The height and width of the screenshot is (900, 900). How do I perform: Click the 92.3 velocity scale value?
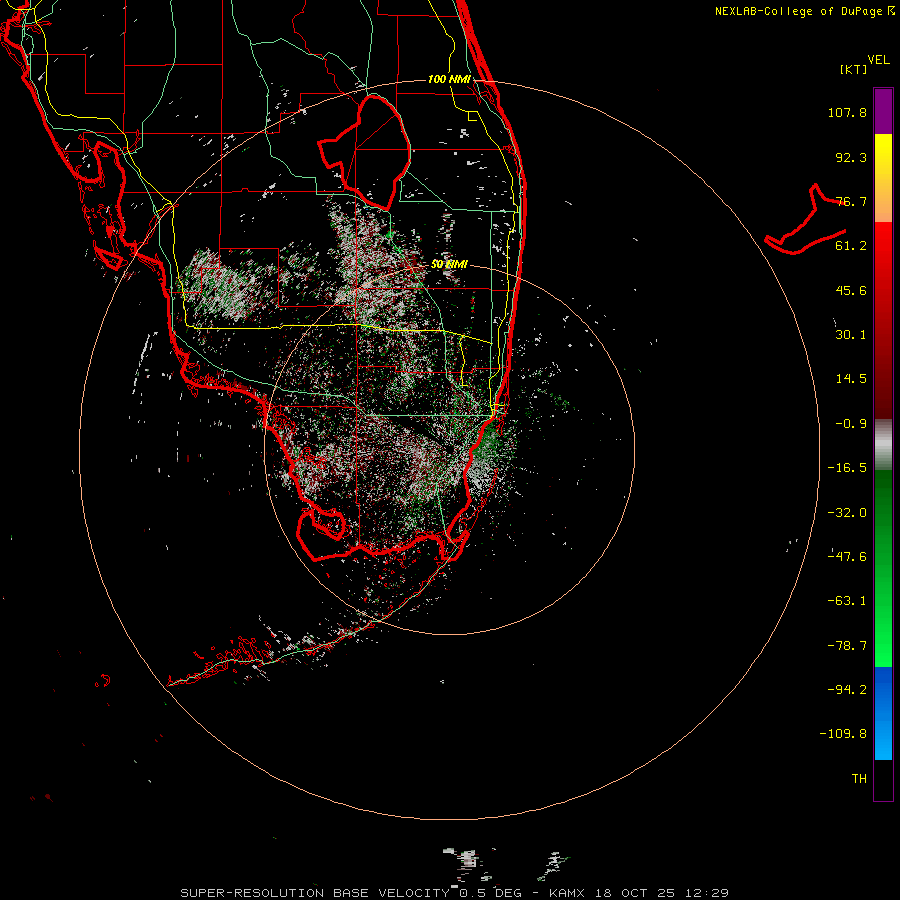pyautogui.click(x=851, y=157)
